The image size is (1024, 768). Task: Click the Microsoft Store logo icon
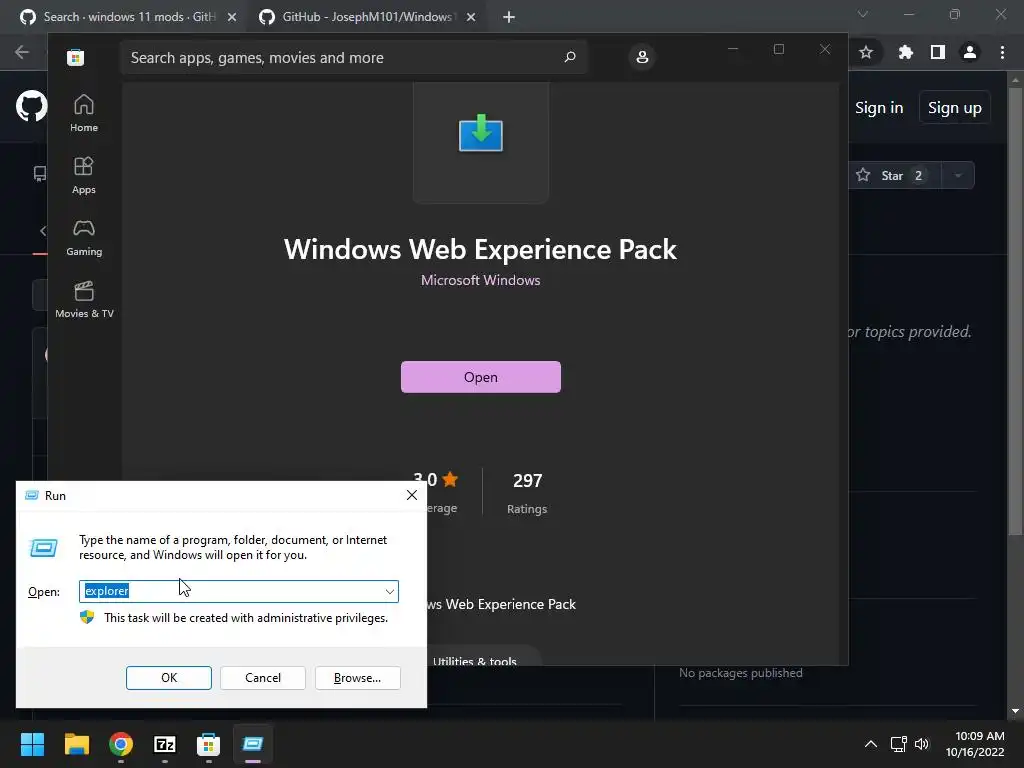tap(75, 57)
